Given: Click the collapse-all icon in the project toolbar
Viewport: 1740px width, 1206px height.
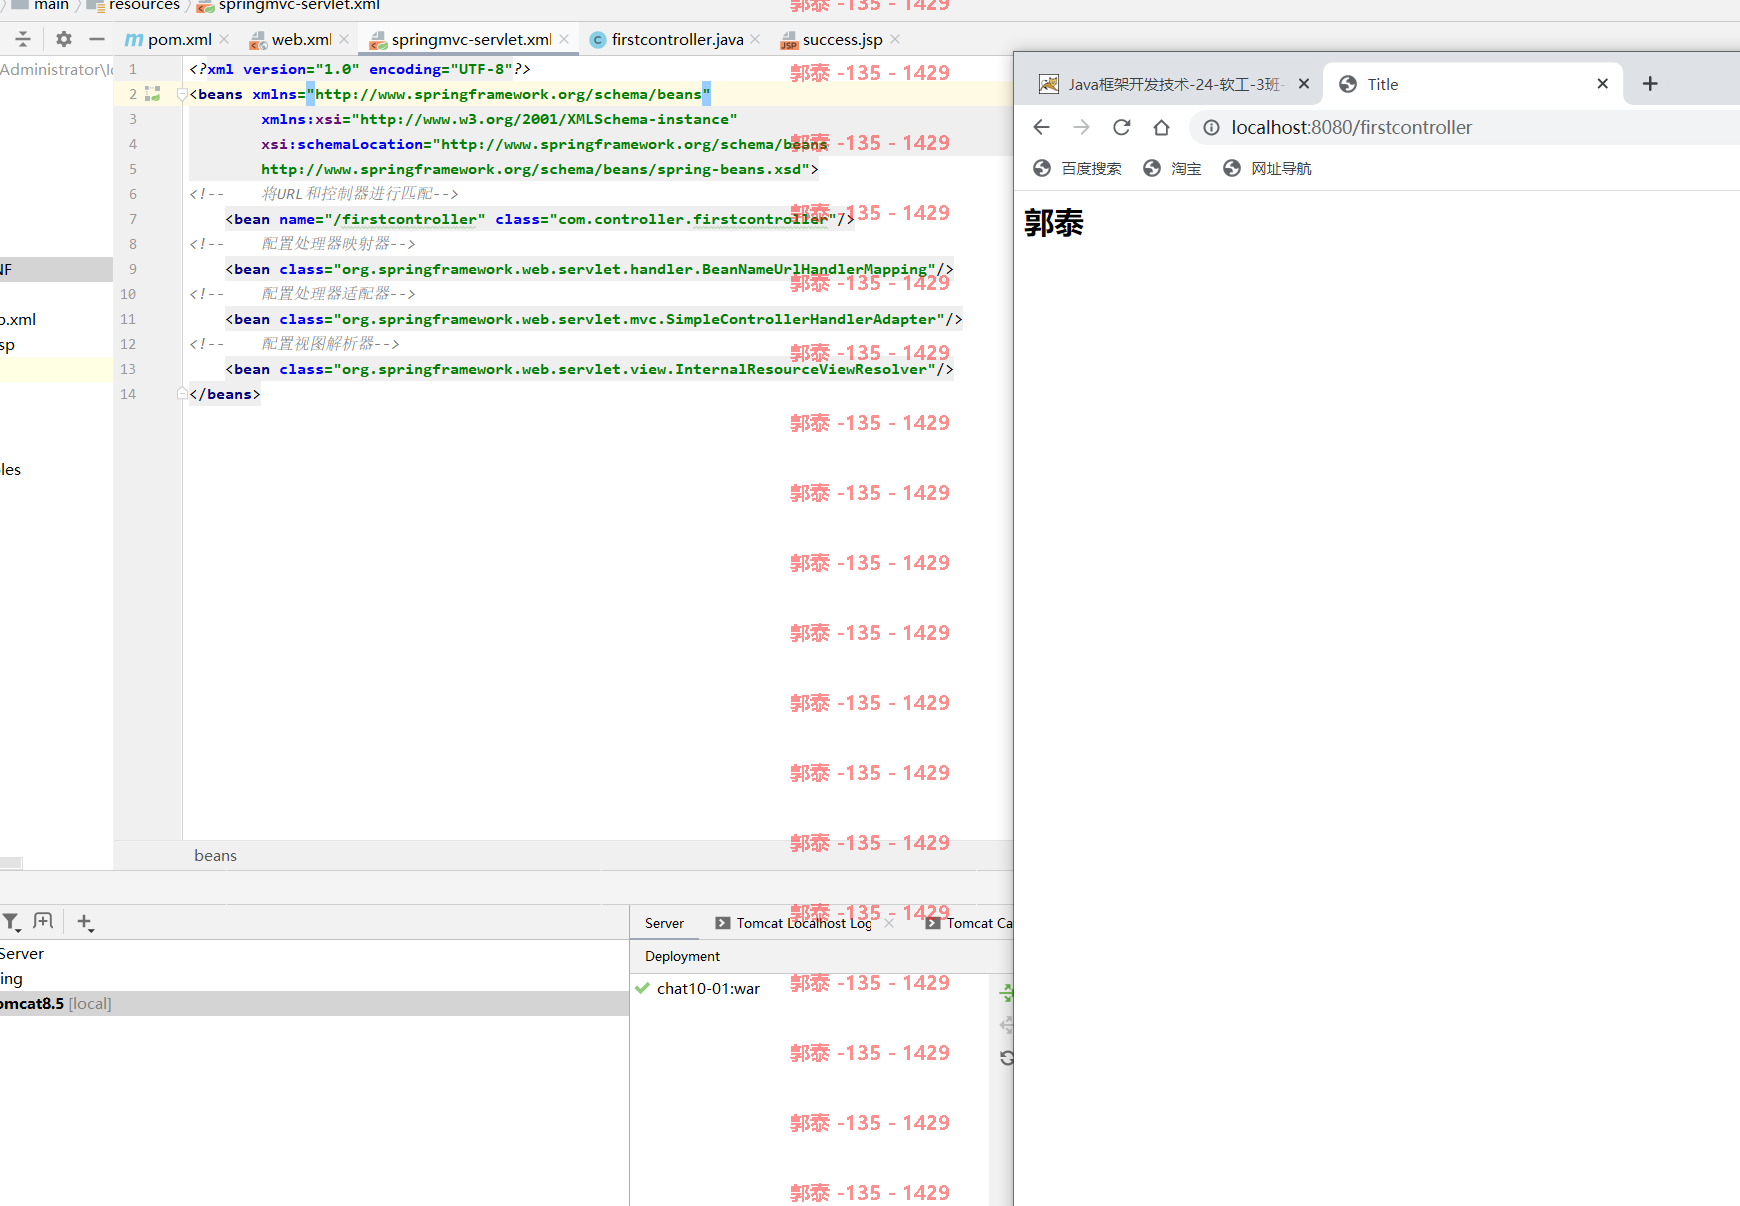Looking at the screenshot, I should 23,39.
